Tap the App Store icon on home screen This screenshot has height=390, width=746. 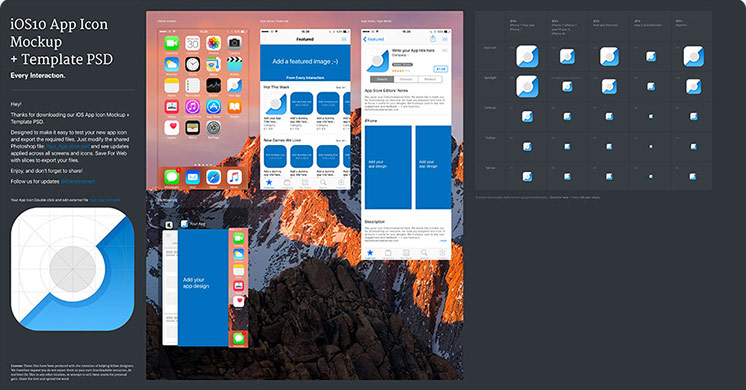[x=213, y=107]
